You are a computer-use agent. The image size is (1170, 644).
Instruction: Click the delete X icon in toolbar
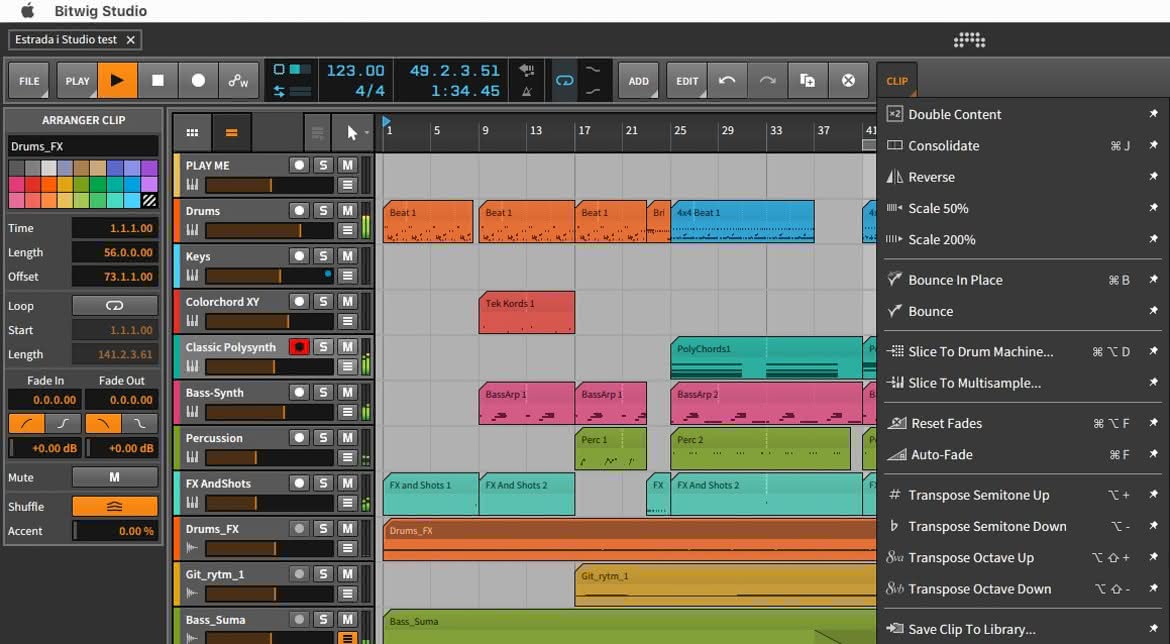click(x=848, y=81)
